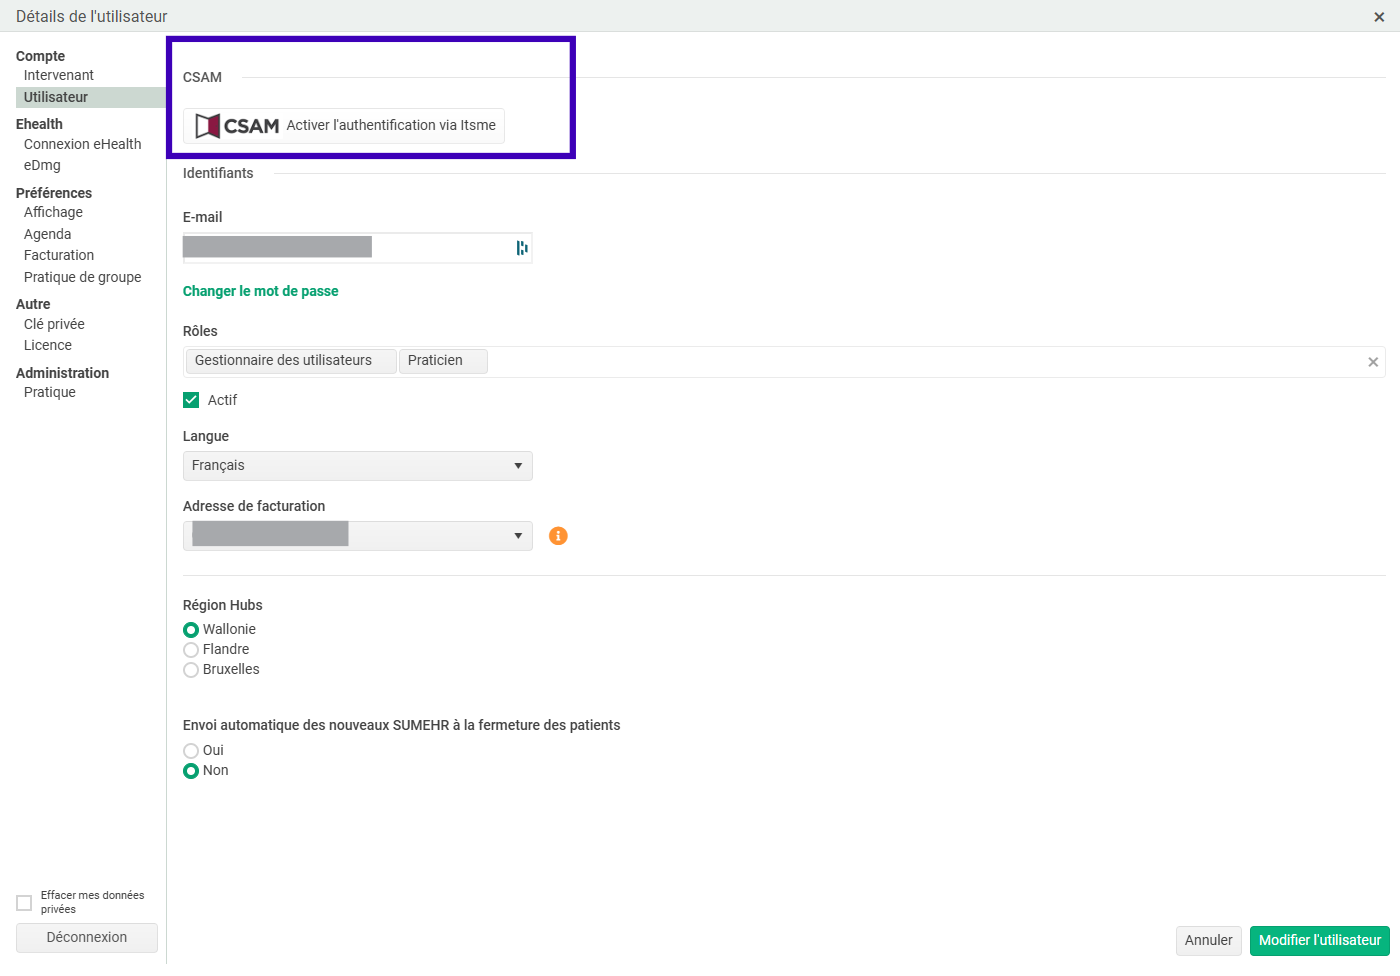Click the orange info icon beside billing address
The height and width of the screenshot is (976, 1400).
tap(558, 536)
